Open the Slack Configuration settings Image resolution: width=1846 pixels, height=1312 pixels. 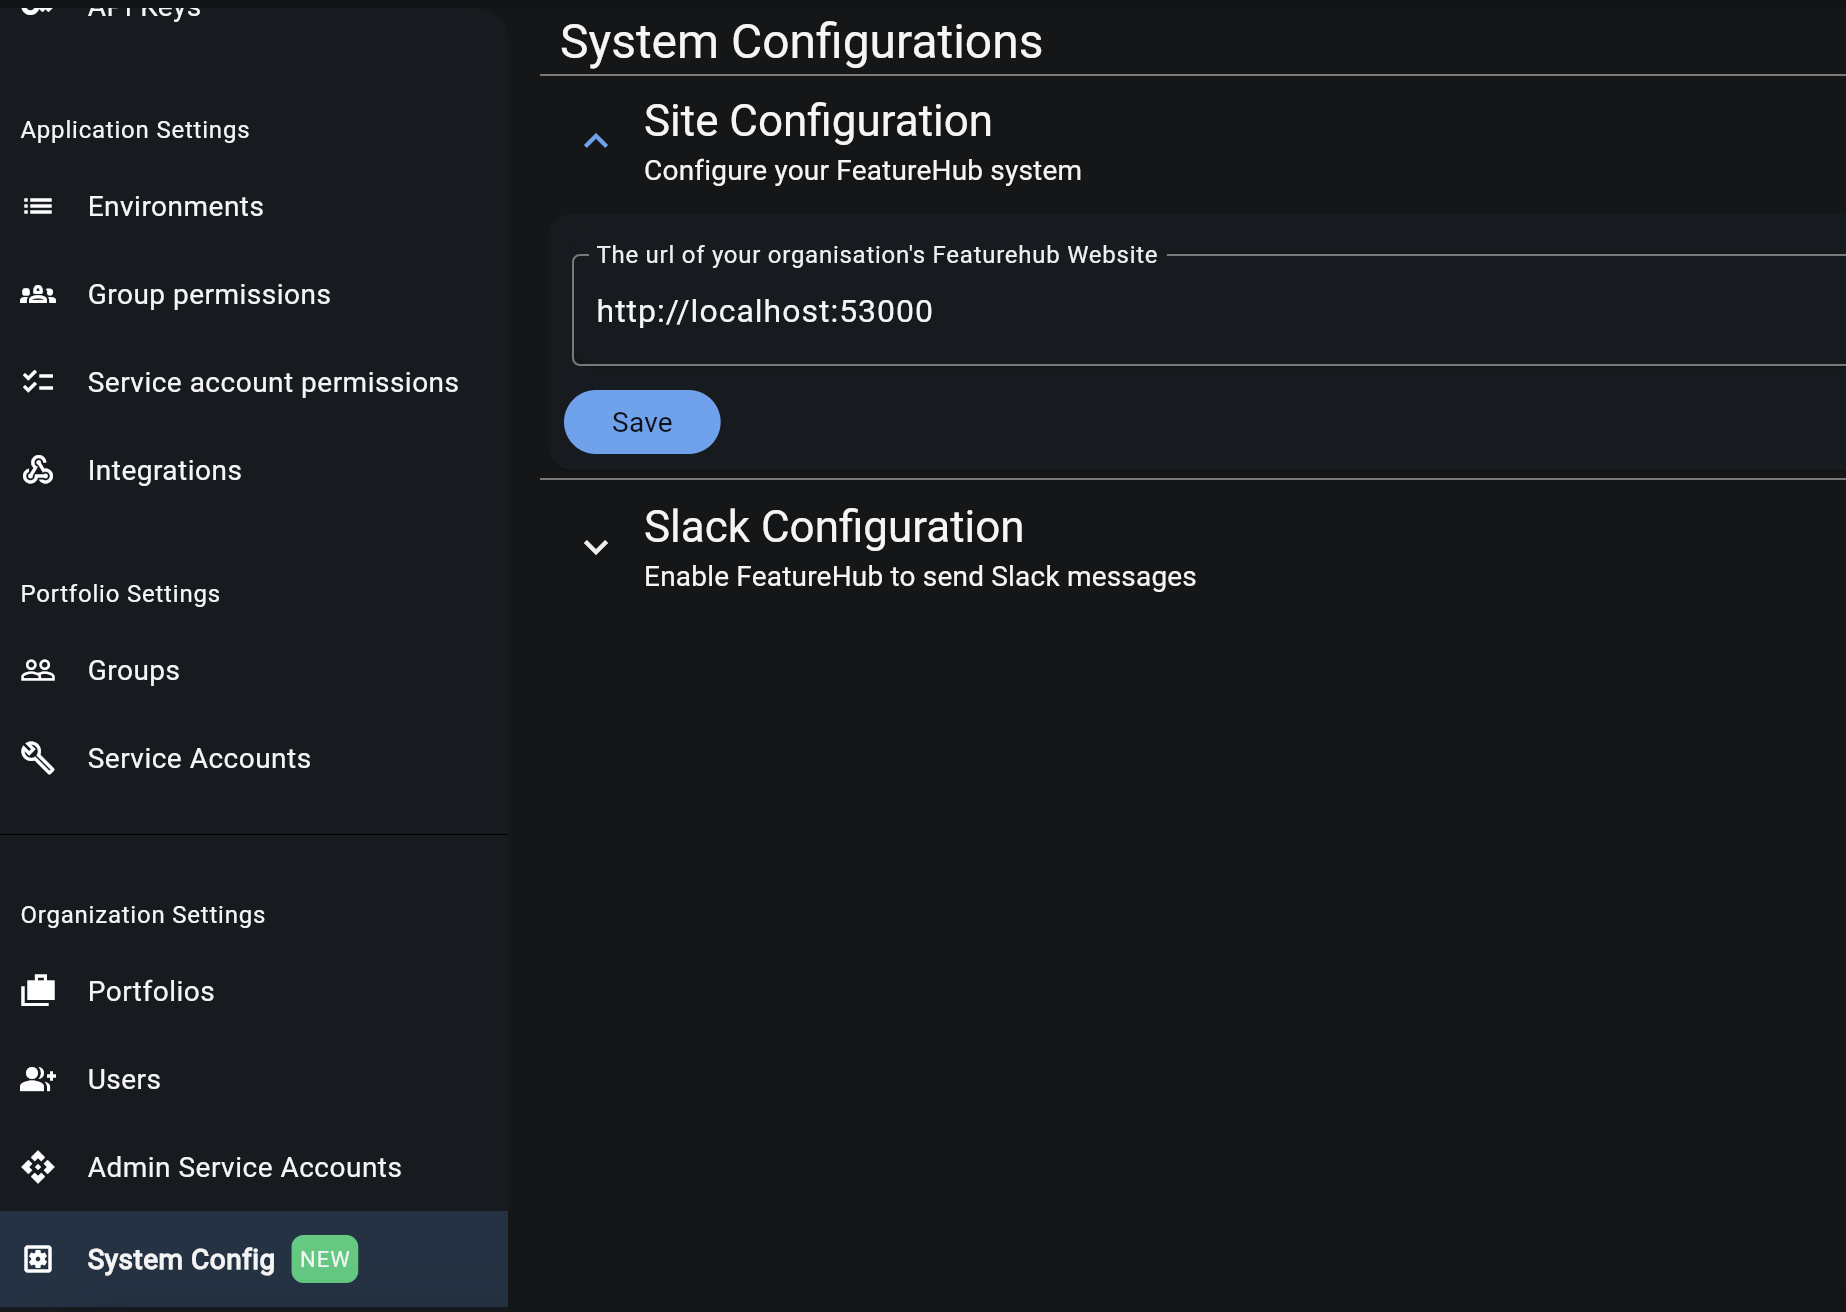834,527
